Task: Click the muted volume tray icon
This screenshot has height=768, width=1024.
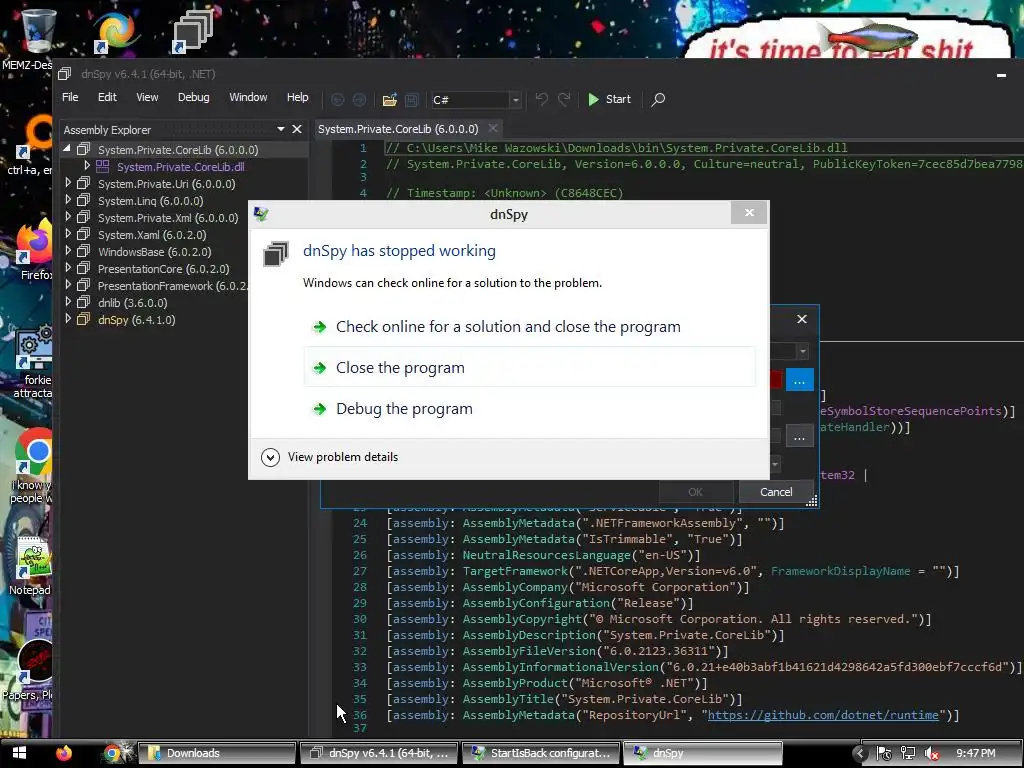Action: coord(932,754)
